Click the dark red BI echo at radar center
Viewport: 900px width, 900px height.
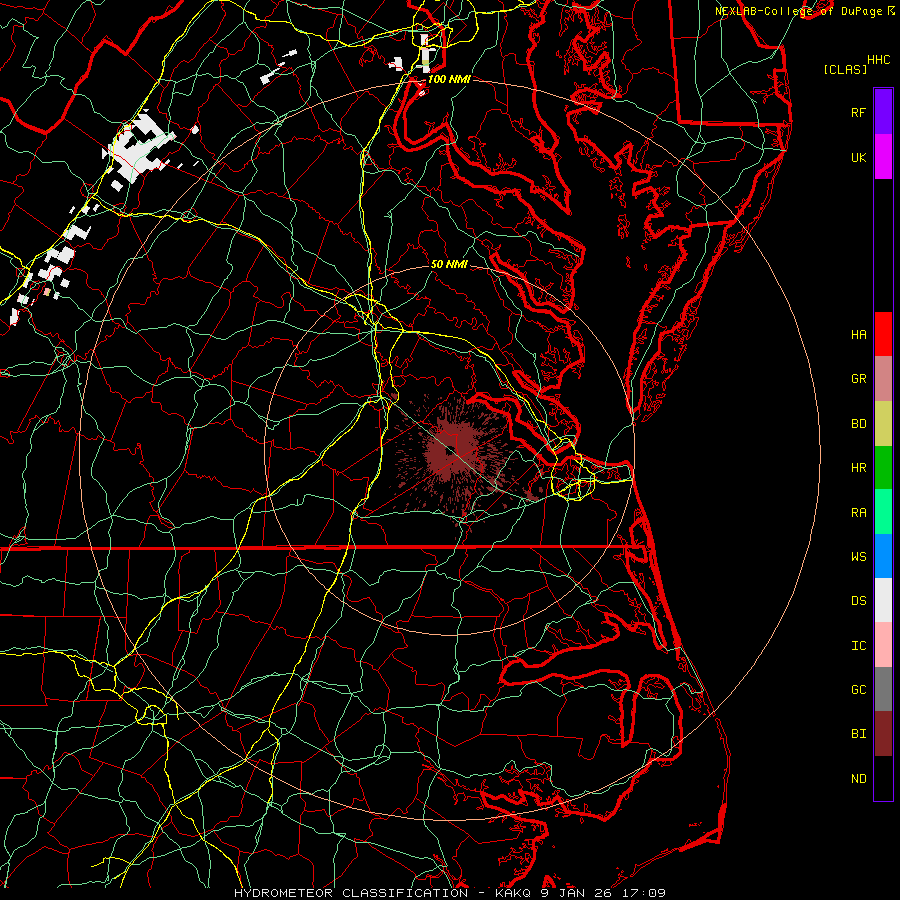coord(453,453)
